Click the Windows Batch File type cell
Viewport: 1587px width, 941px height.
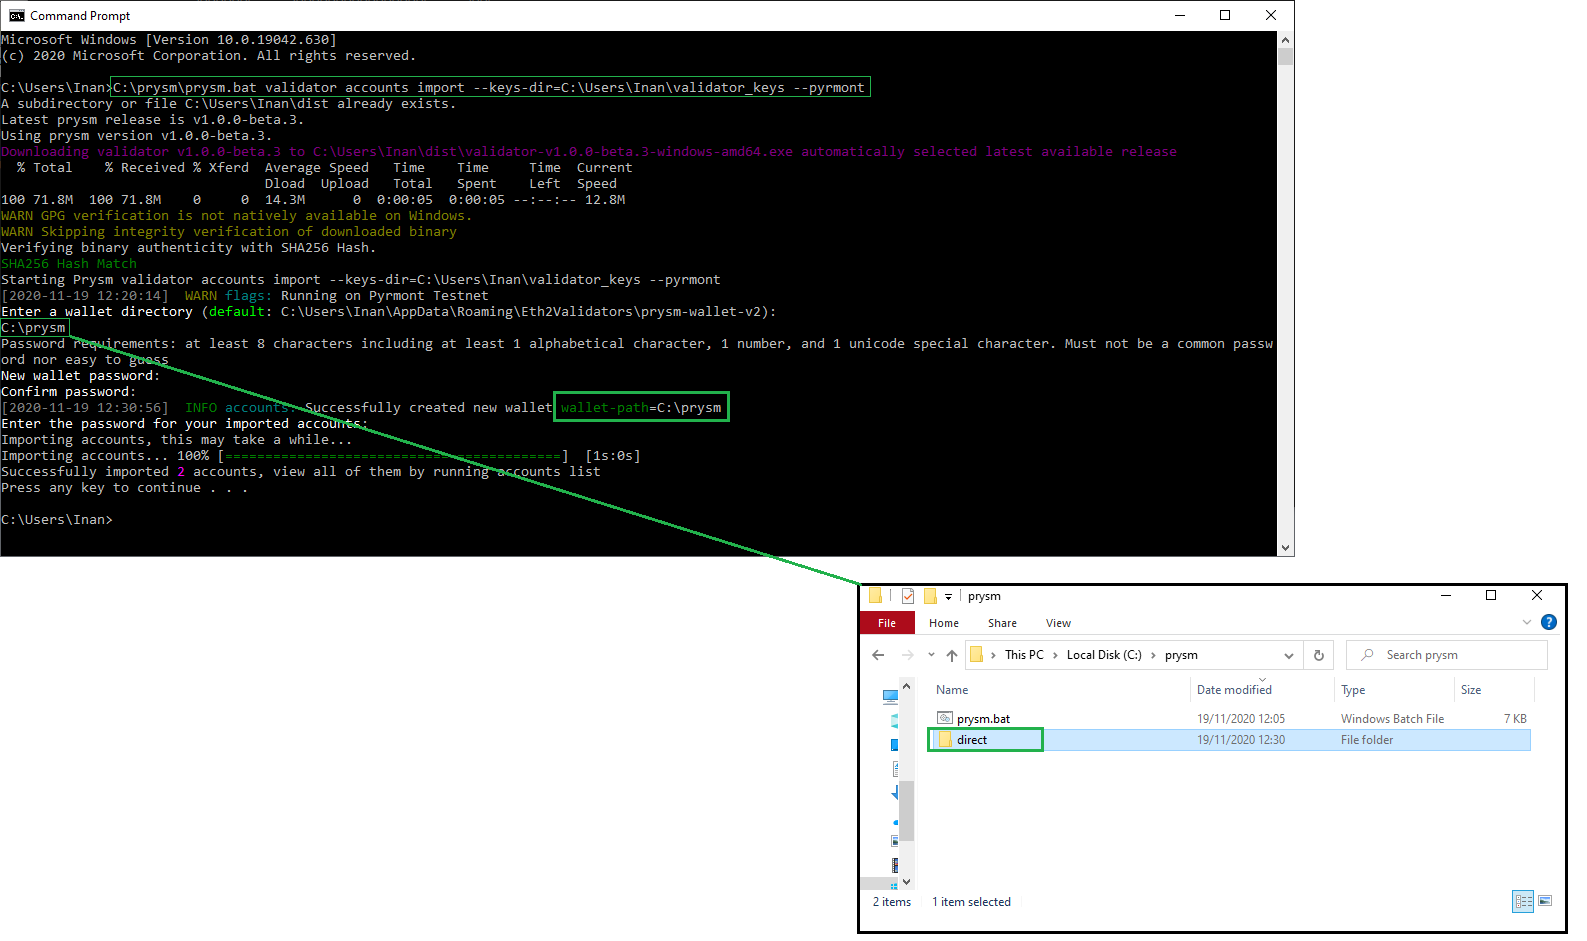coord(1392,719)
